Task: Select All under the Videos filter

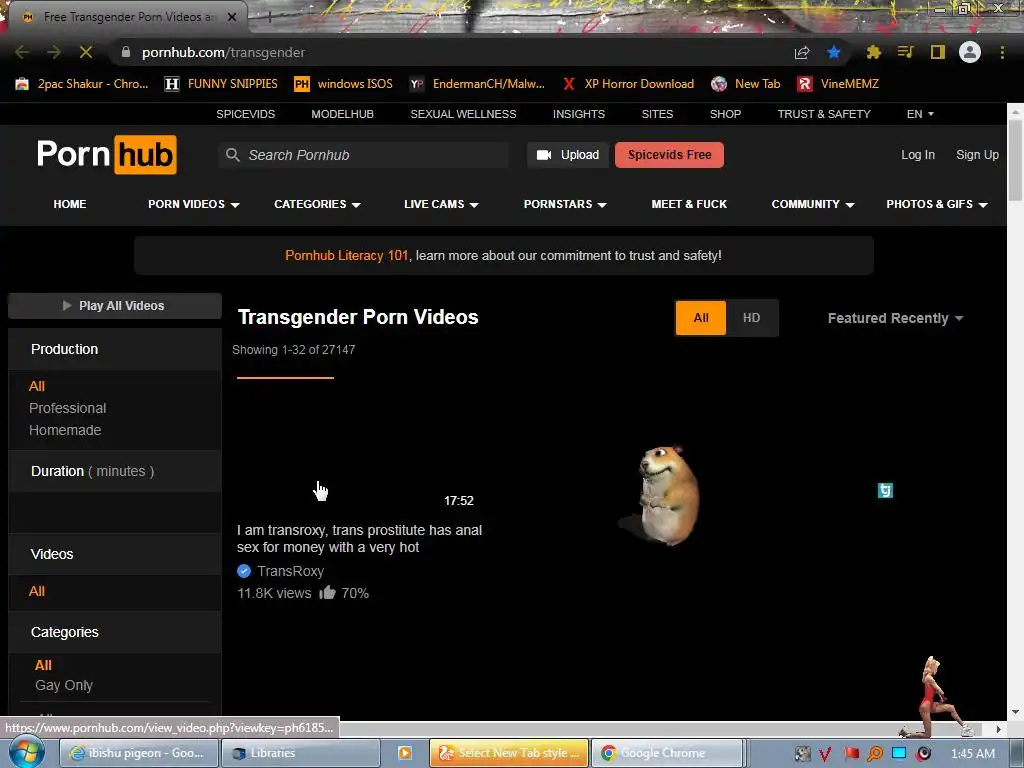Action: click(x=37, y=591)
